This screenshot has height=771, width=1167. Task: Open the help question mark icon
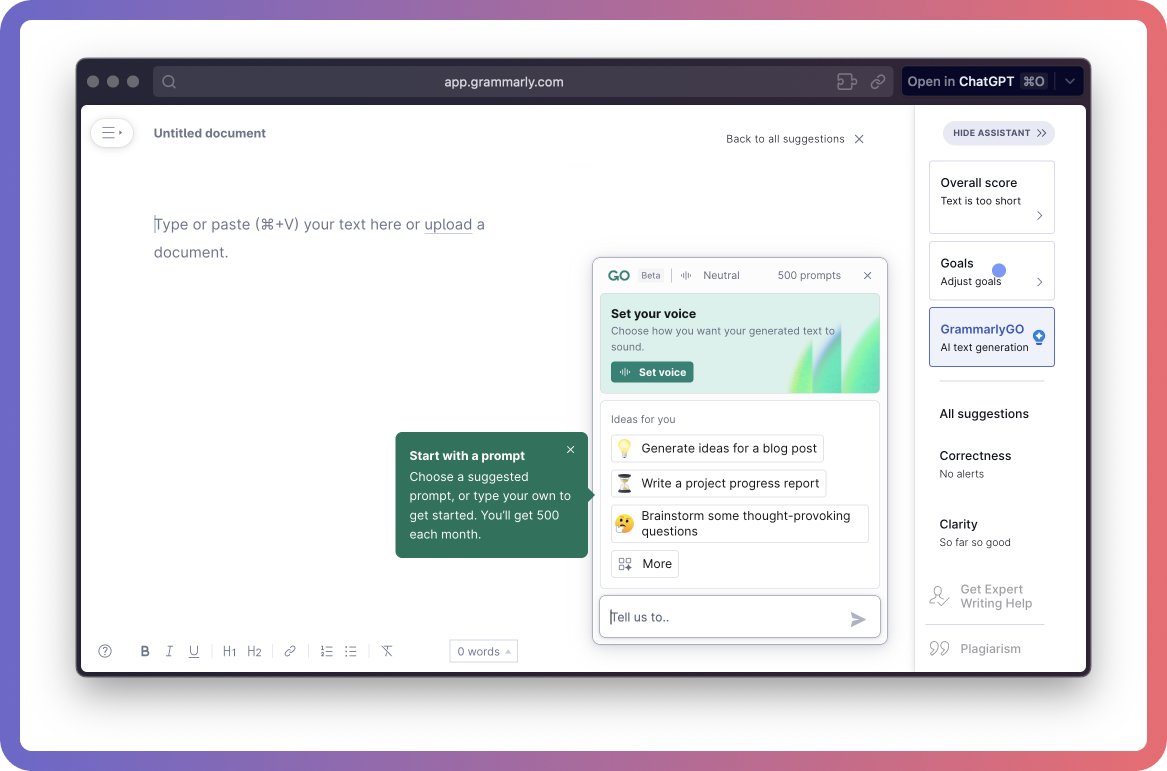click(x=105, y=651)
